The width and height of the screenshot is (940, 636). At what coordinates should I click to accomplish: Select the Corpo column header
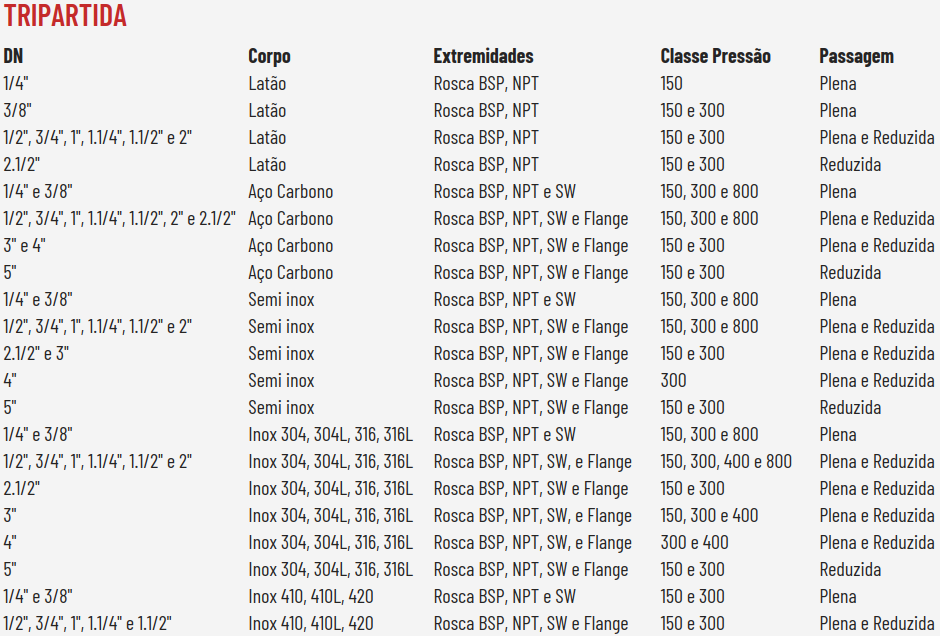click(269, 56)
